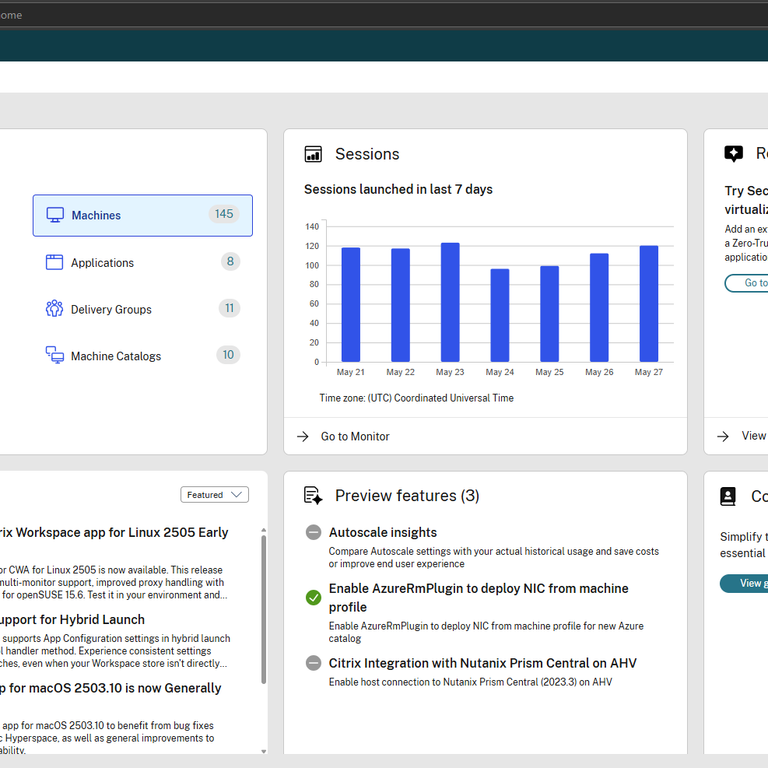Open the Go to Monitor link
Image resolution: width=768 pixels, height=768 pixels.
tap(355, 436)
